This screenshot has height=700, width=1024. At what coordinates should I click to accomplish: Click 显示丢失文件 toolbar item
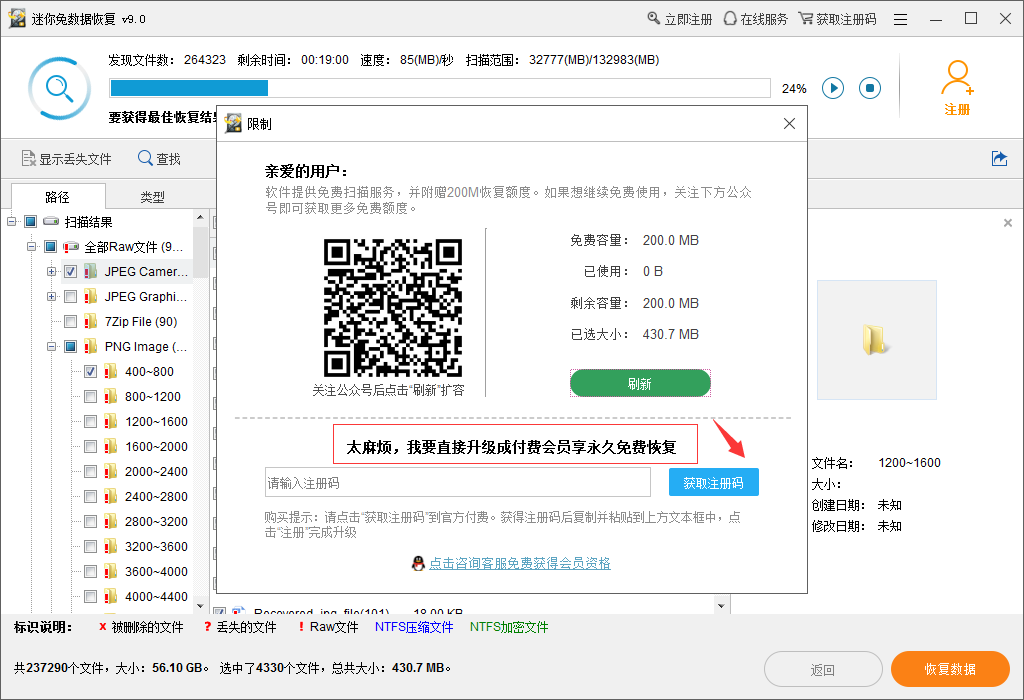[x=66, y=159]
